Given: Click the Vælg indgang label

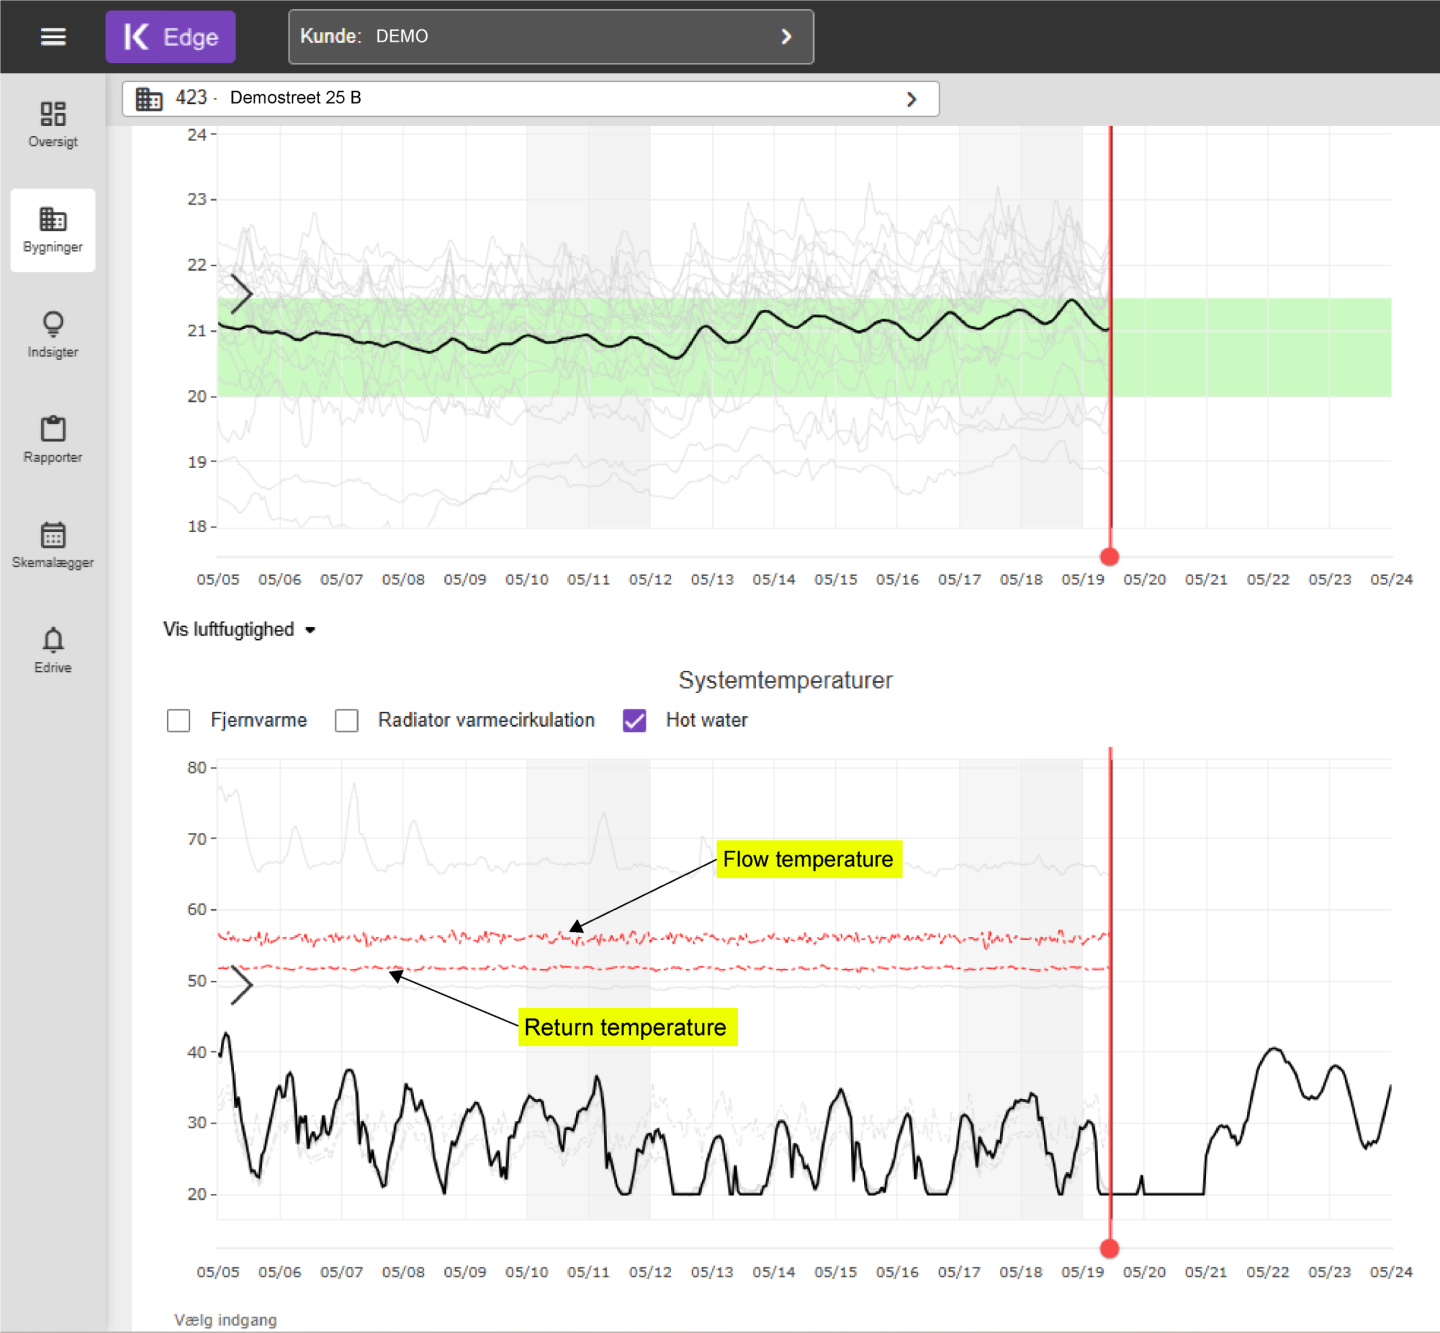Looking at the screenshot, I should [225, 1320].
